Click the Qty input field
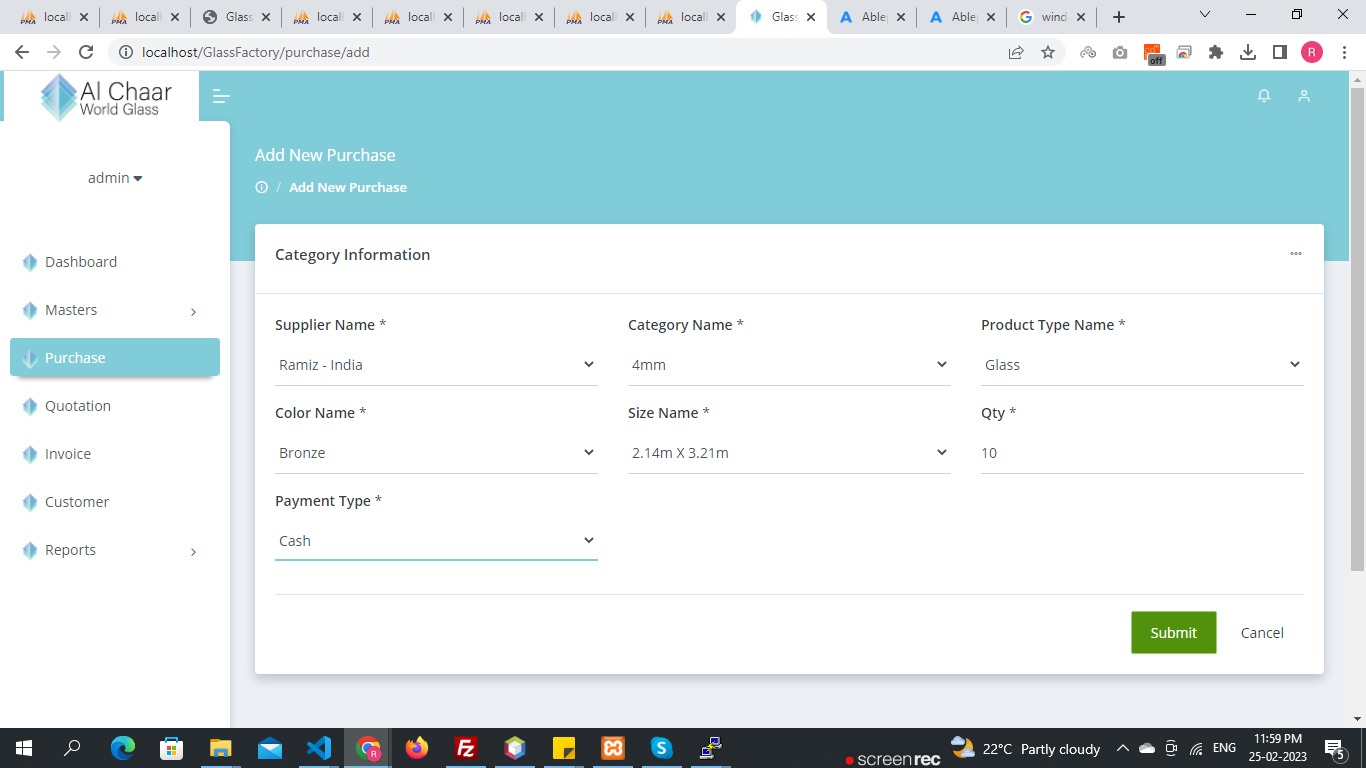 click(1141, 453)
